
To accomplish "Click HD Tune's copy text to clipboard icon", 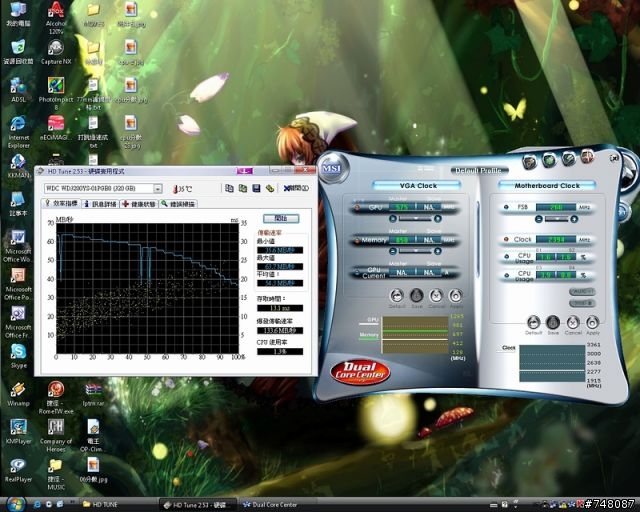I will (x=229, y=188).
